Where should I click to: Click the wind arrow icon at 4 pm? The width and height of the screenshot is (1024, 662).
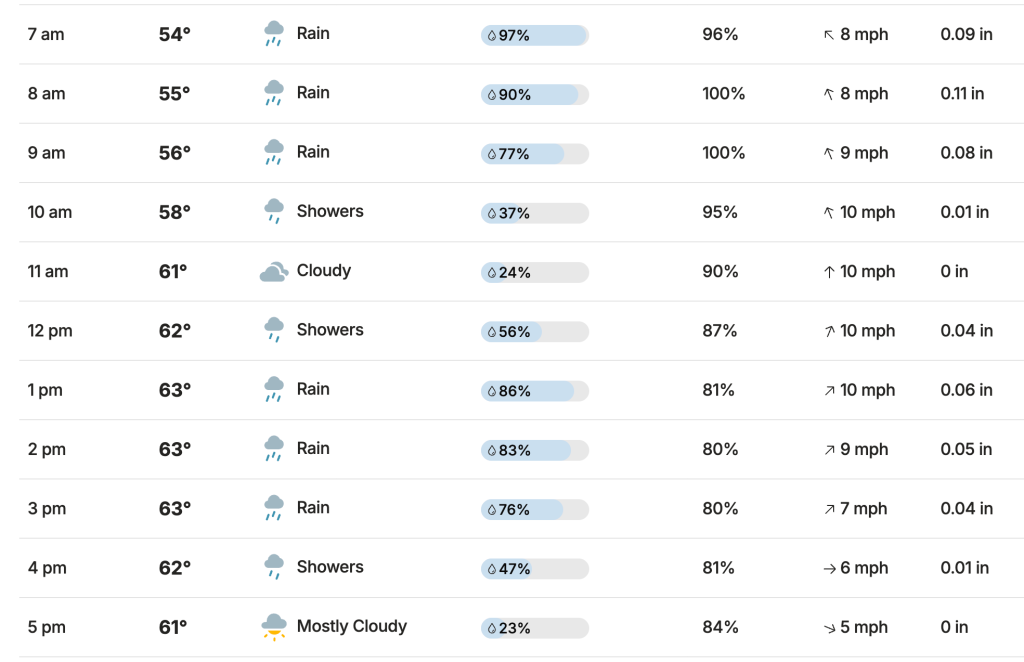829,568
